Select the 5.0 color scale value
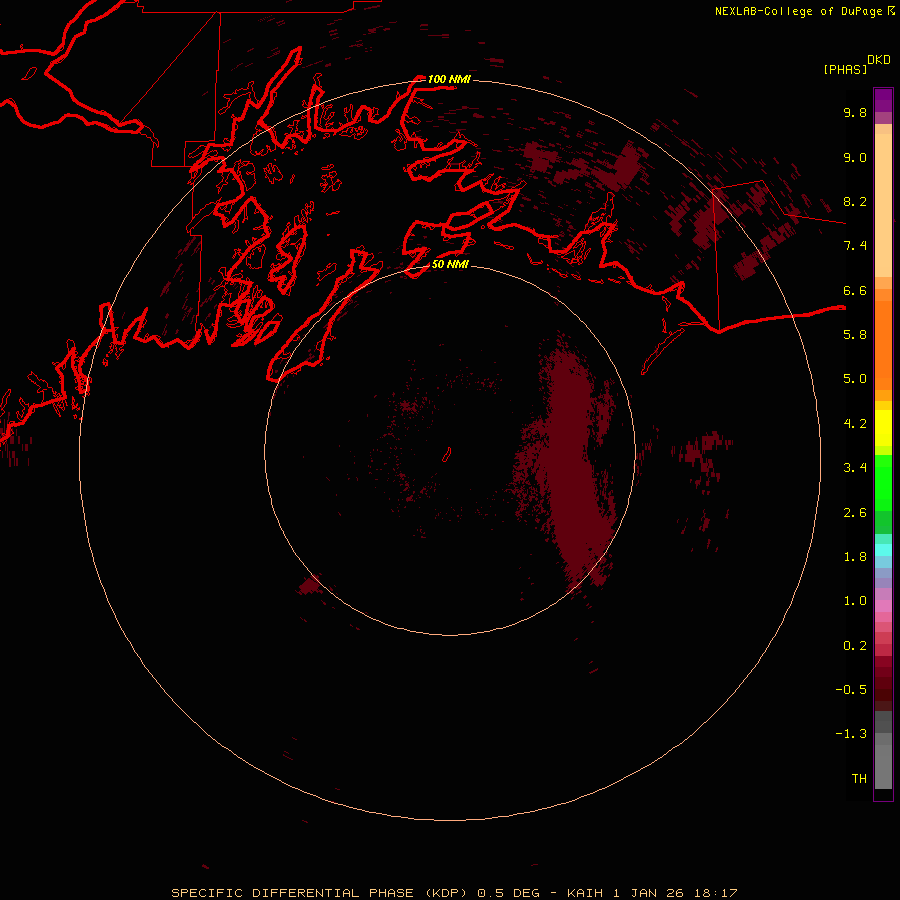This screenshot has height=900, width=900. click(855, 379)
